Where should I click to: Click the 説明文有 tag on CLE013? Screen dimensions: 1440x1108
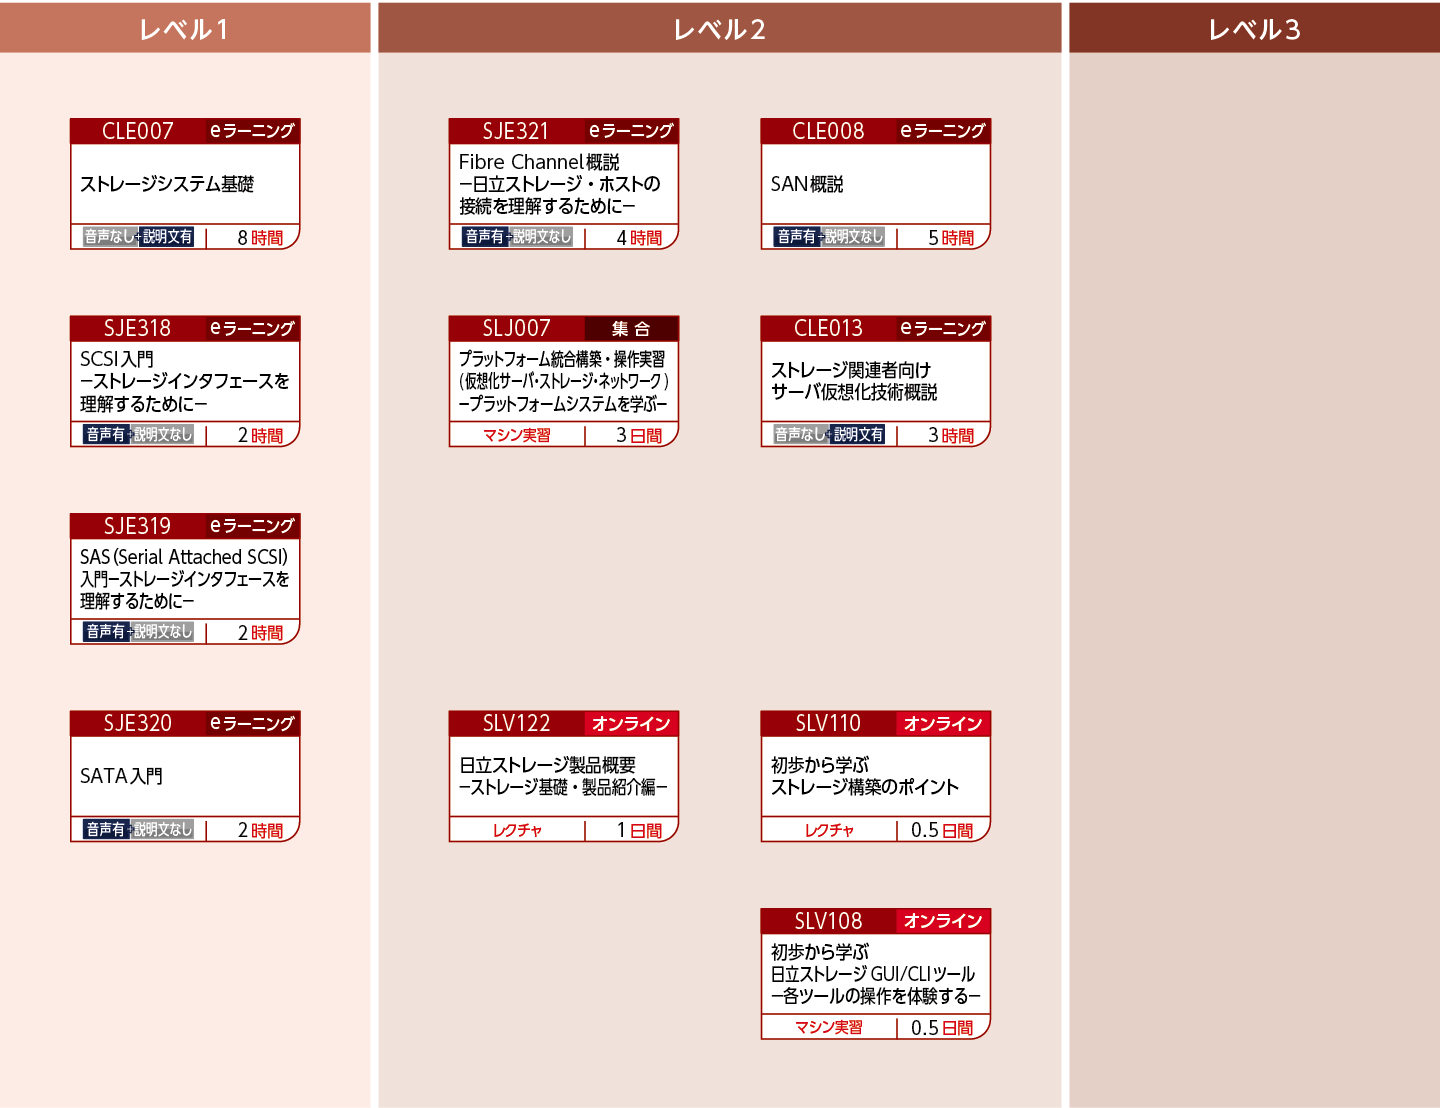[858, 435]
